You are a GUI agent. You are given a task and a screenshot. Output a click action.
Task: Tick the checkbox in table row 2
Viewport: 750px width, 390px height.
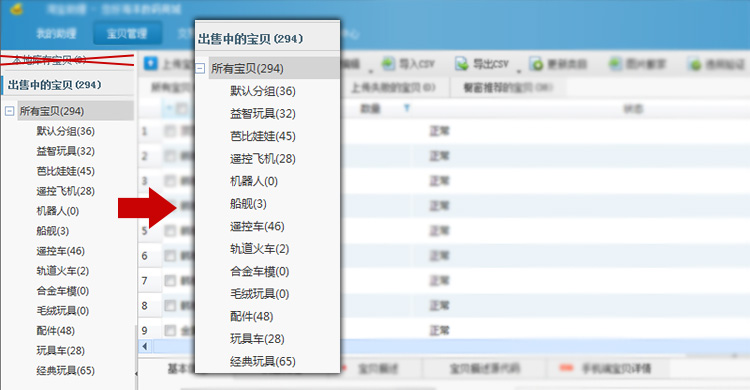point(170,156)
